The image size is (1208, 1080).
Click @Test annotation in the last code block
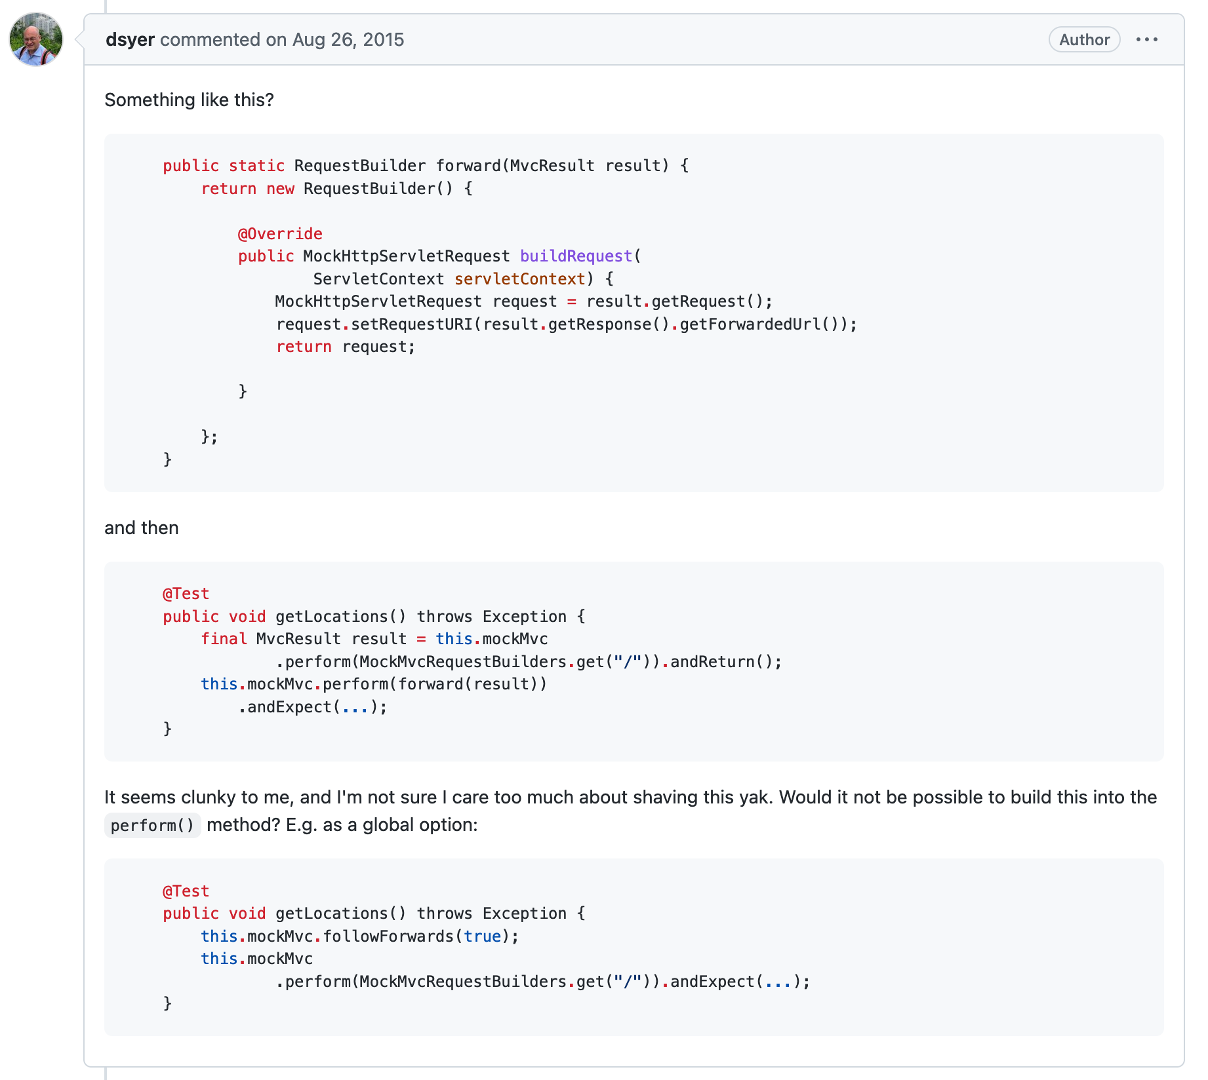[x=186, y=891]
